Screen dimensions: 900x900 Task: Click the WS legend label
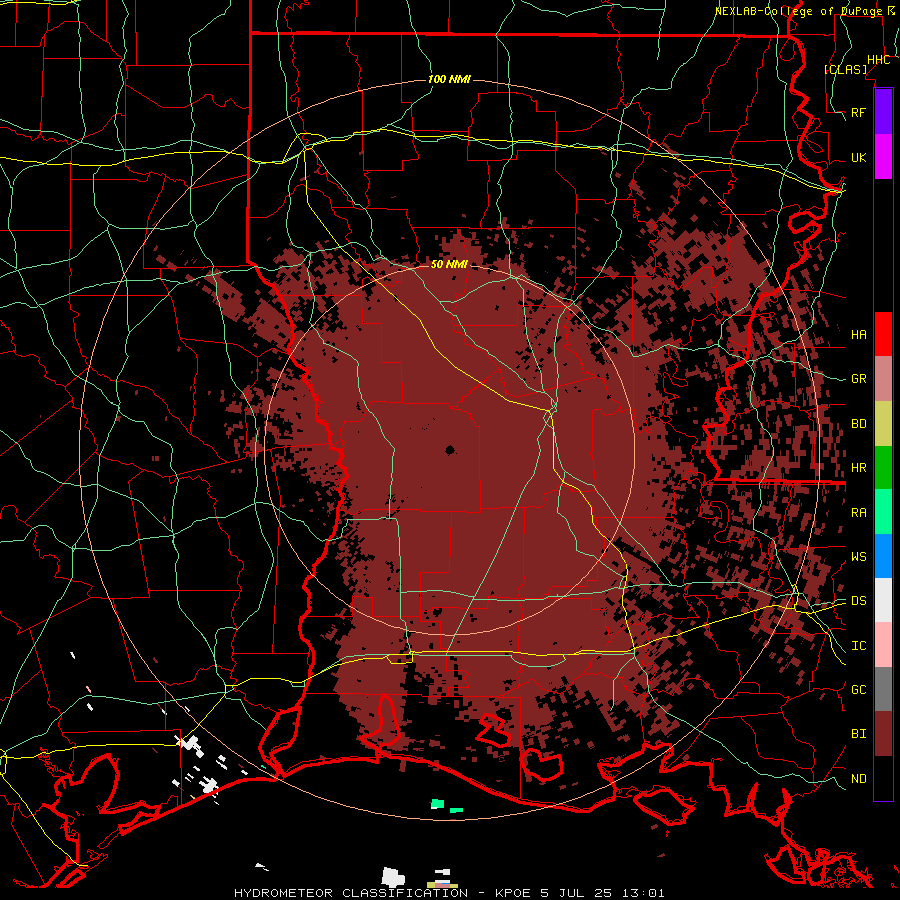coord(859,556)
